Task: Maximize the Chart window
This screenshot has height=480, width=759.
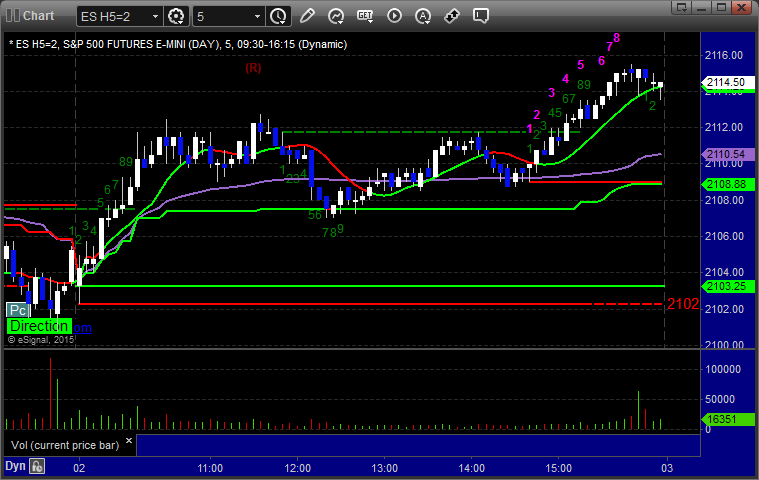Action: click(721, 7)
